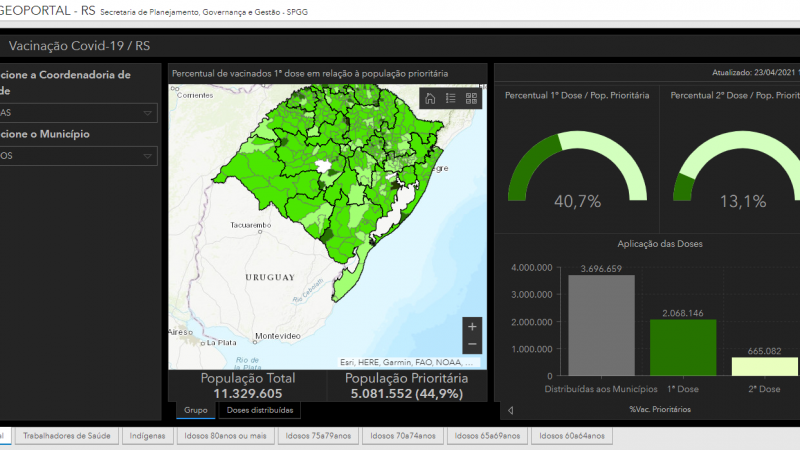Open the Idosos 80anos ou mais tab
This screenshot has height=450, width=800.
pyautogui.click(x=226, y=436)
